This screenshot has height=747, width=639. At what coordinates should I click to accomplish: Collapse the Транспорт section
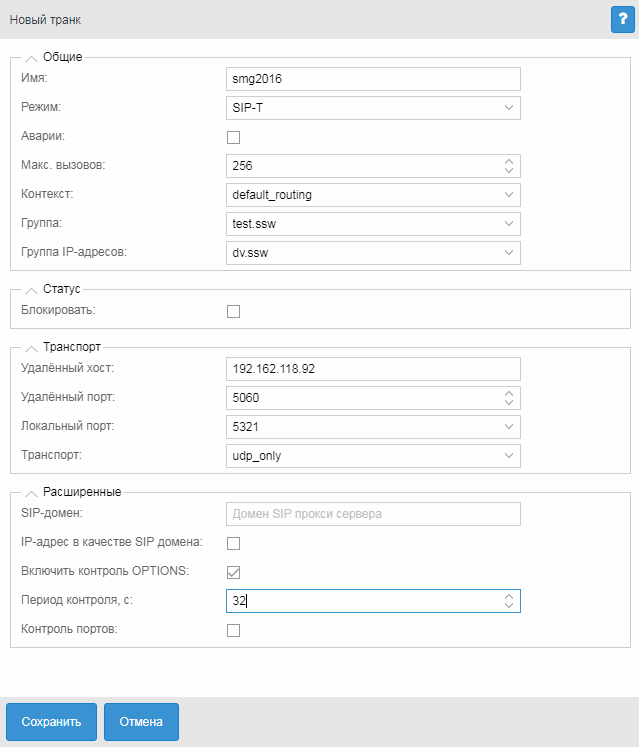point(31,348)
